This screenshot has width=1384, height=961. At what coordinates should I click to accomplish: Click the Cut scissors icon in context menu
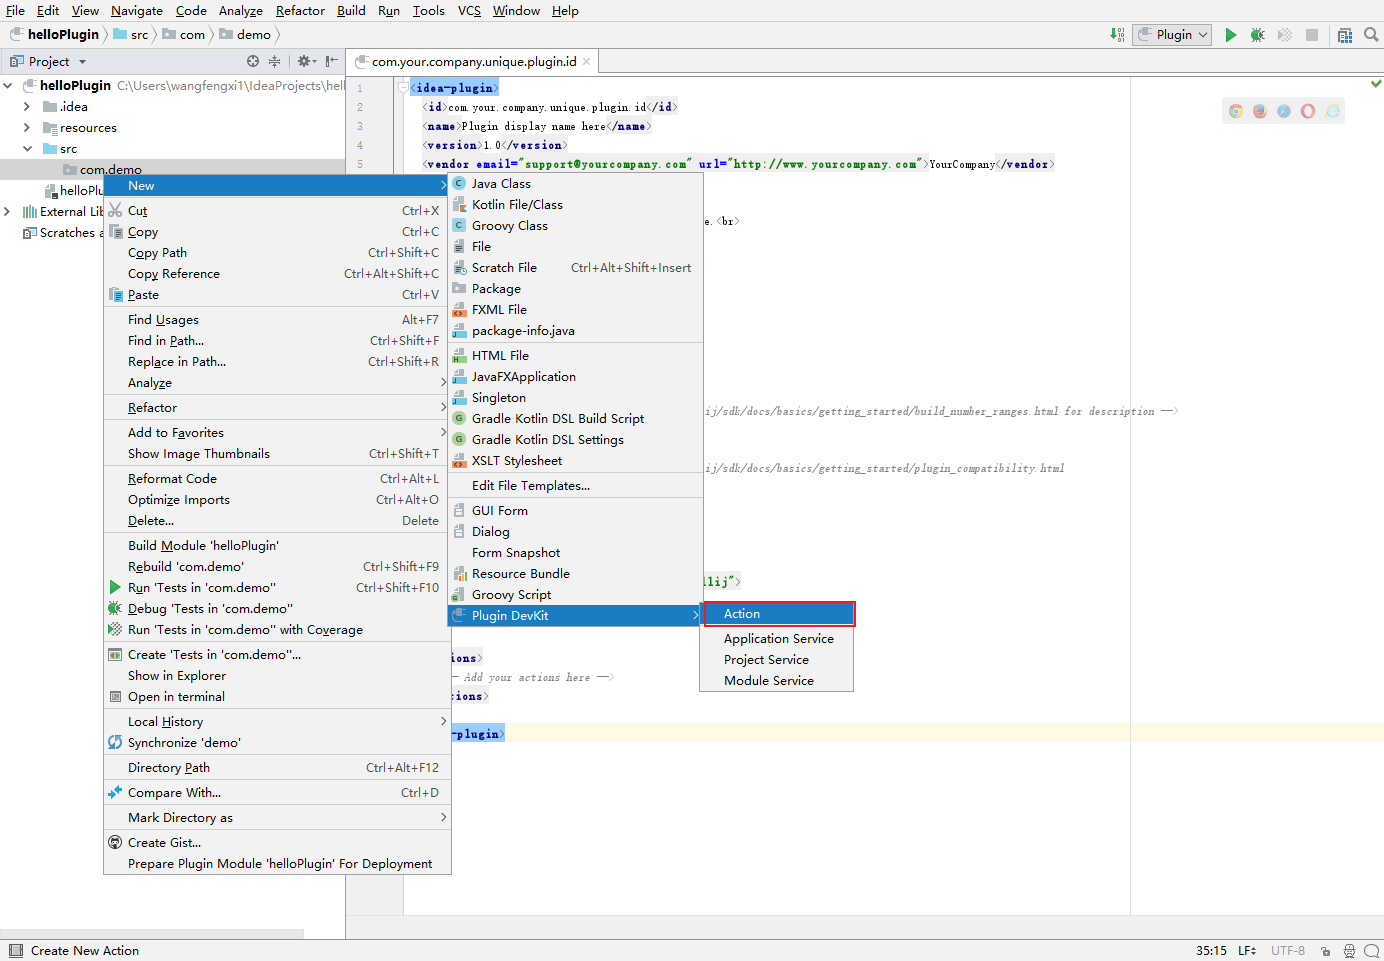[x=115, y=210]
